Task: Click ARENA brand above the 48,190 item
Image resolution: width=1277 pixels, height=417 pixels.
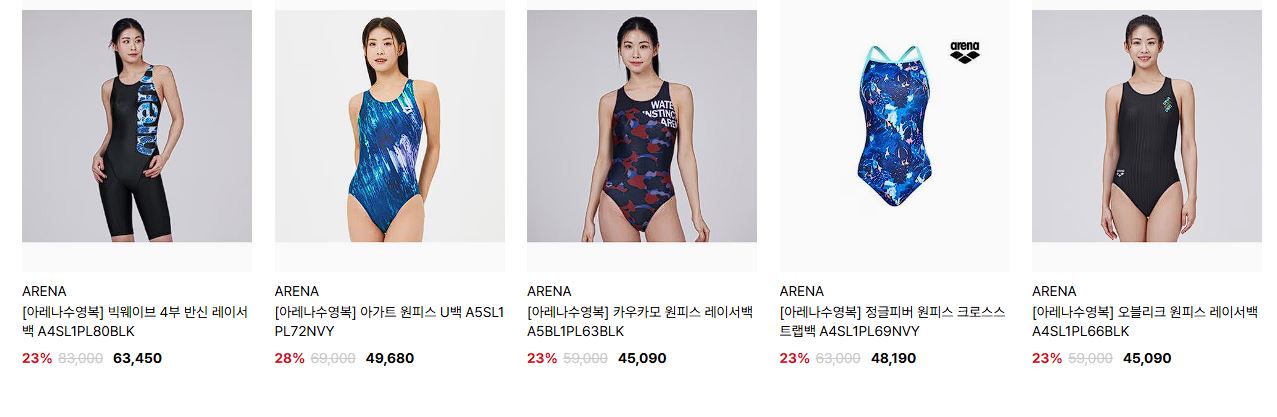Action: point(802,291)
